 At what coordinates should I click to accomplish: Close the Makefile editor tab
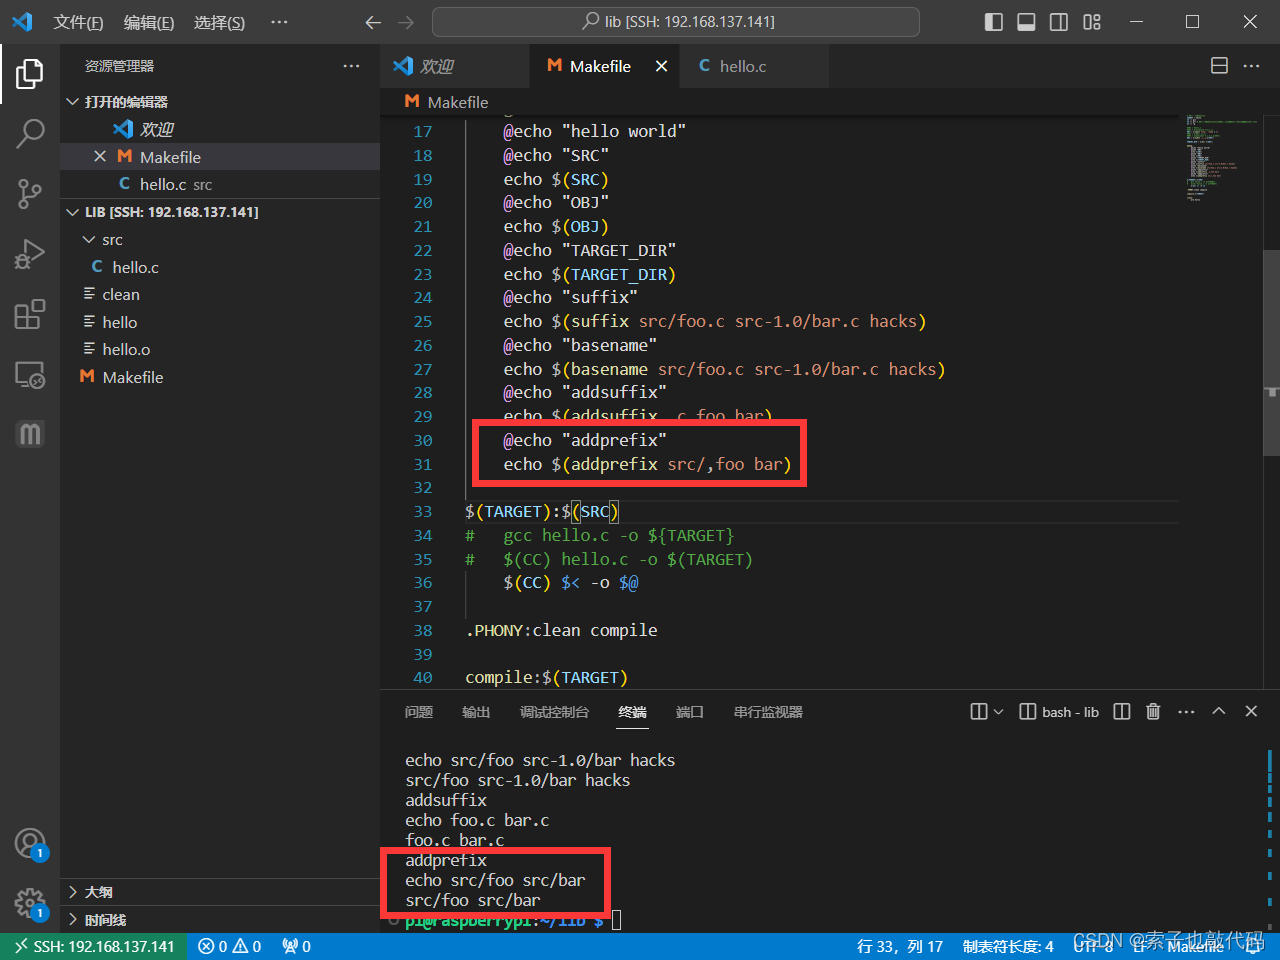point(661,66)
